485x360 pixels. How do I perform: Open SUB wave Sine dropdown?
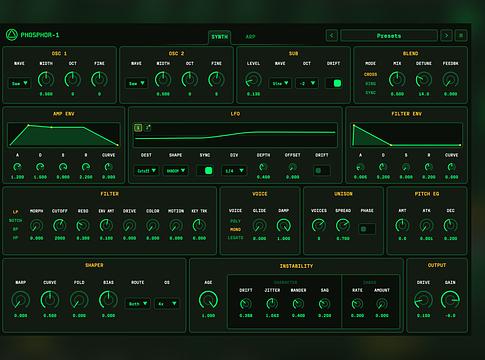tap(280, 83)
